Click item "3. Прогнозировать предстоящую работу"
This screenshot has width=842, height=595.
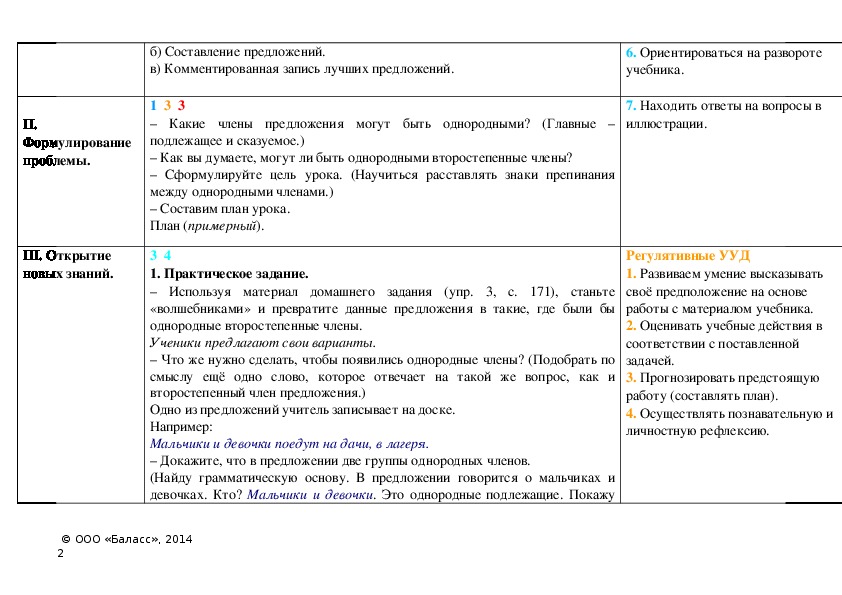[x=723, y=387]
